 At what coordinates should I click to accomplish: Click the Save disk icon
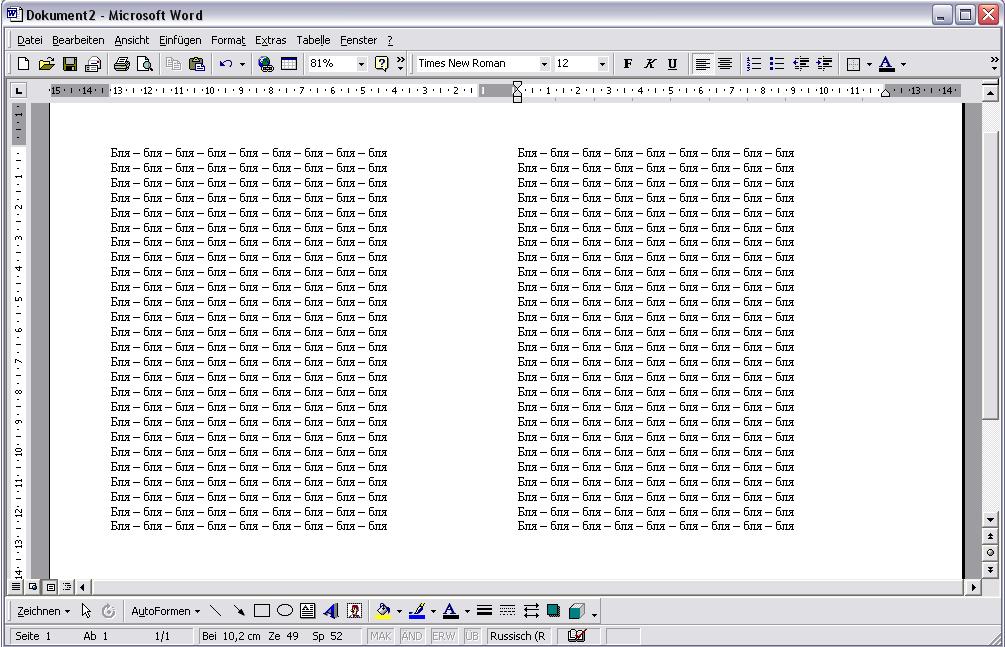(x=70, y=64)
